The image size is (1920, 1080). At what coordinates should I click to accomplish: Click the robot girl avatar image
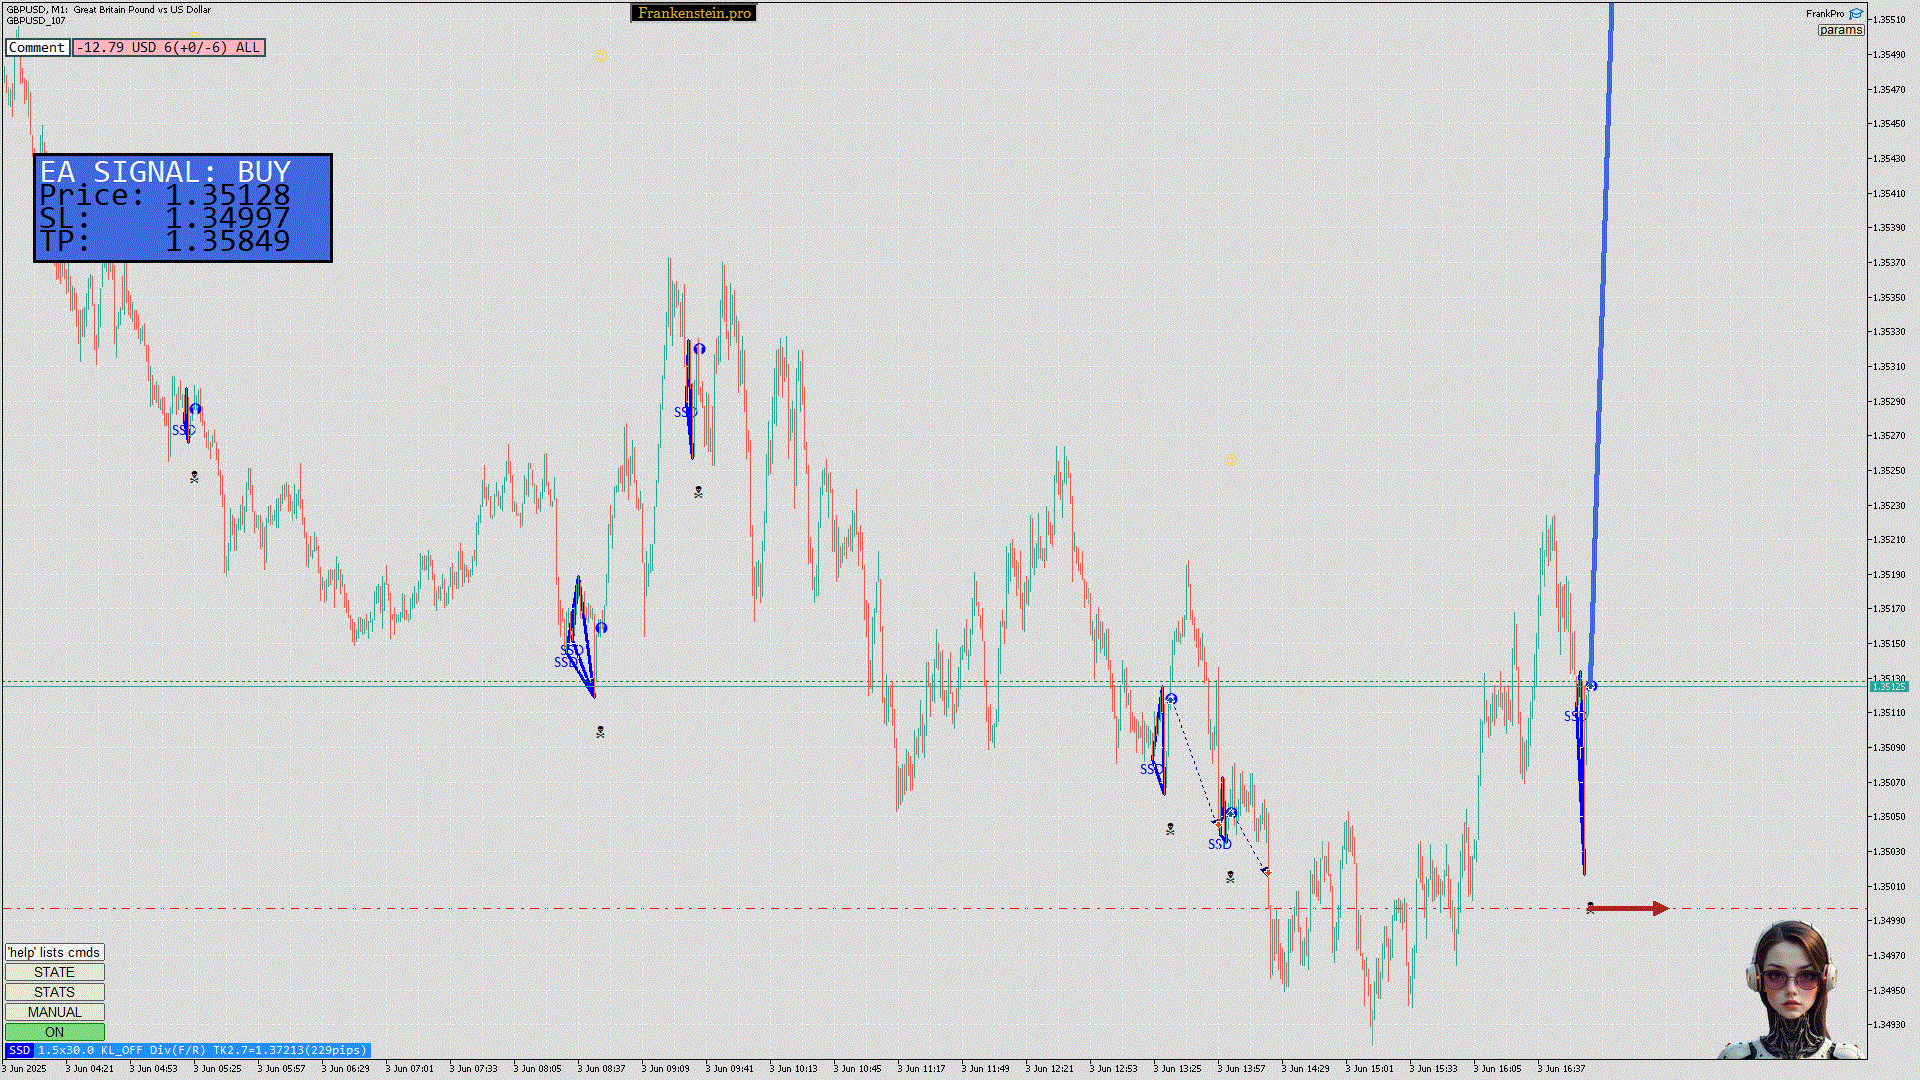coord(1792,991)
